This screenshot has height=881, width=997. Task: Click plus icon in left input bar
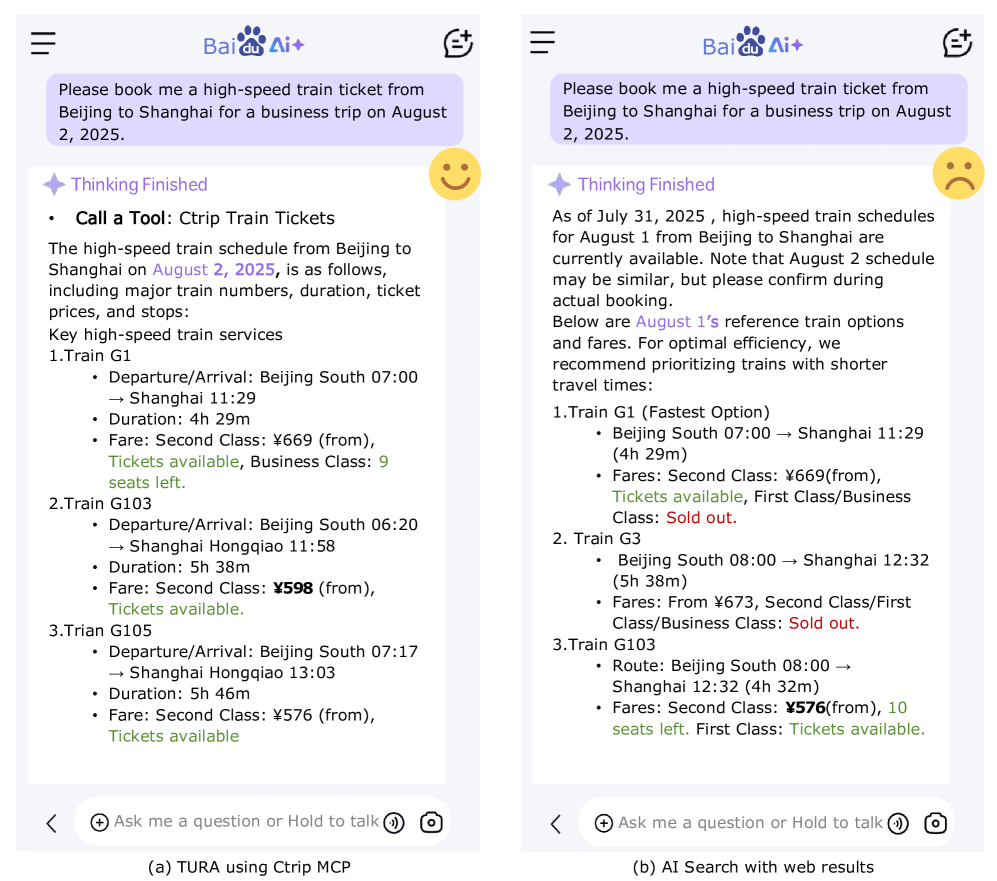99,822
